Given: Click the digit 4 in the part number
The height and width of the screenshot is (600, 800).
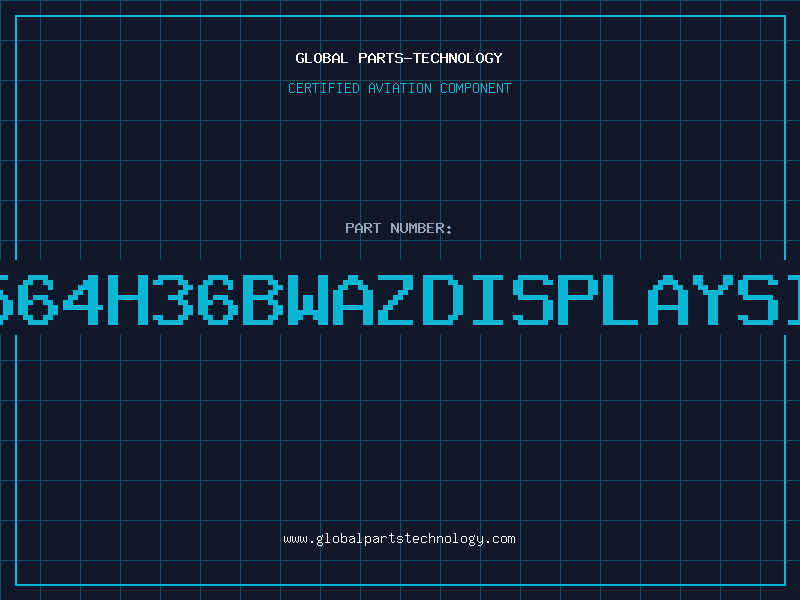Looking at the screenshot, I should tap(81, 300).
